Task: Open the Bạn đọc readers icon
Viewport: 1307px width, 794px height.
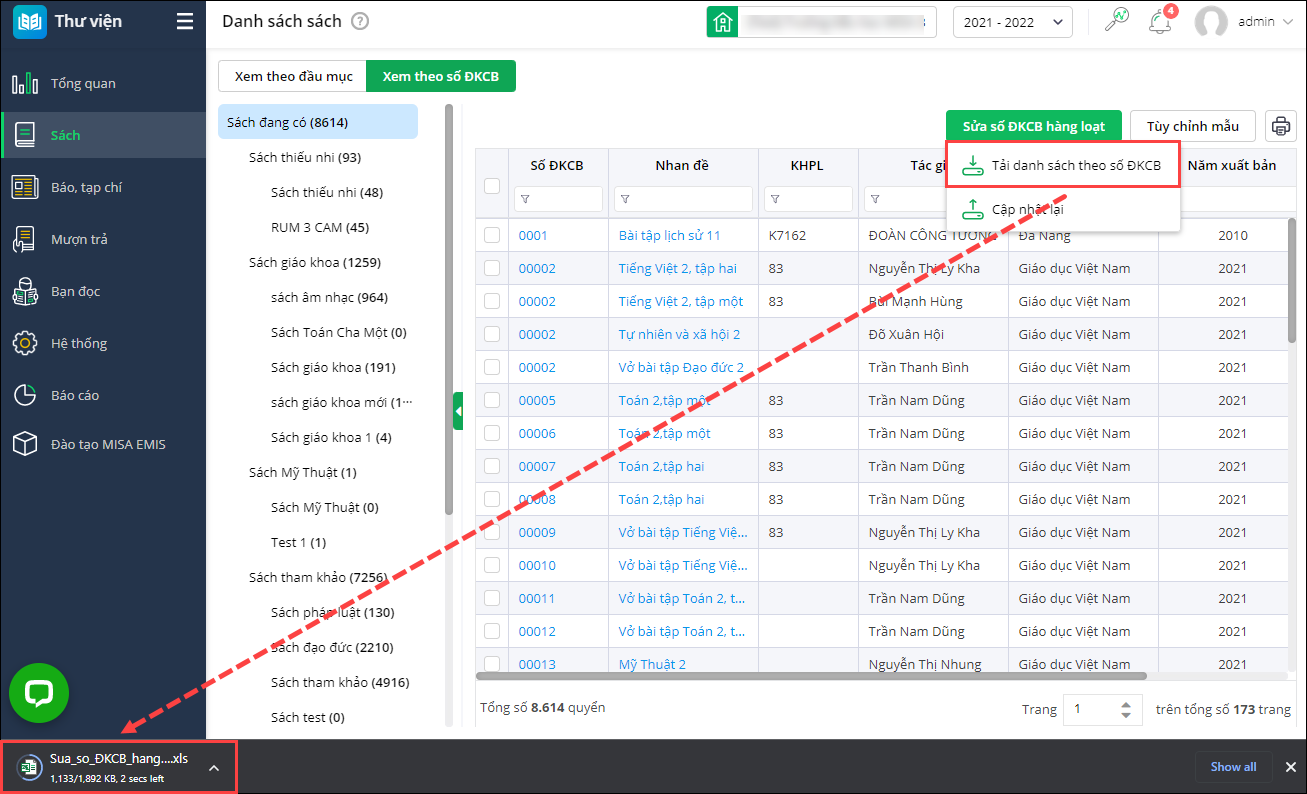Action: click(x=25, y=291)
